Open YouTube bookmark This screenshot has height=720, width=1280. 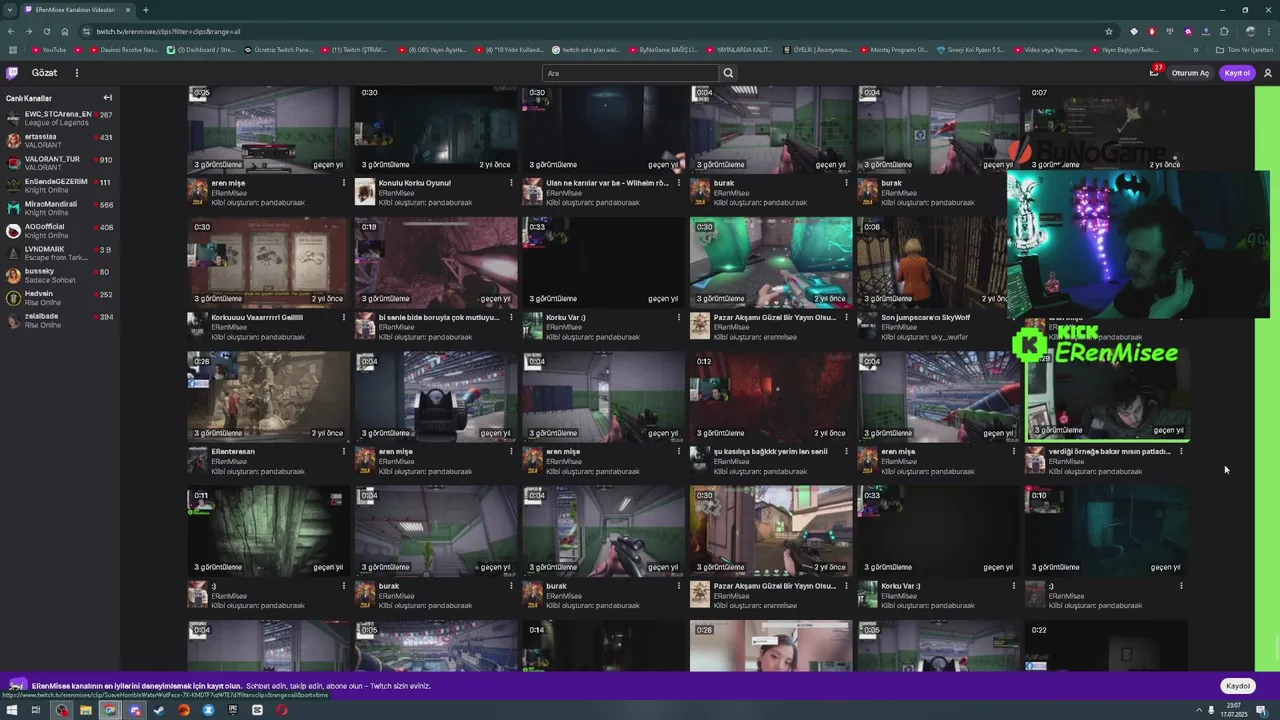pyautogui.click(x=49, y=49)
